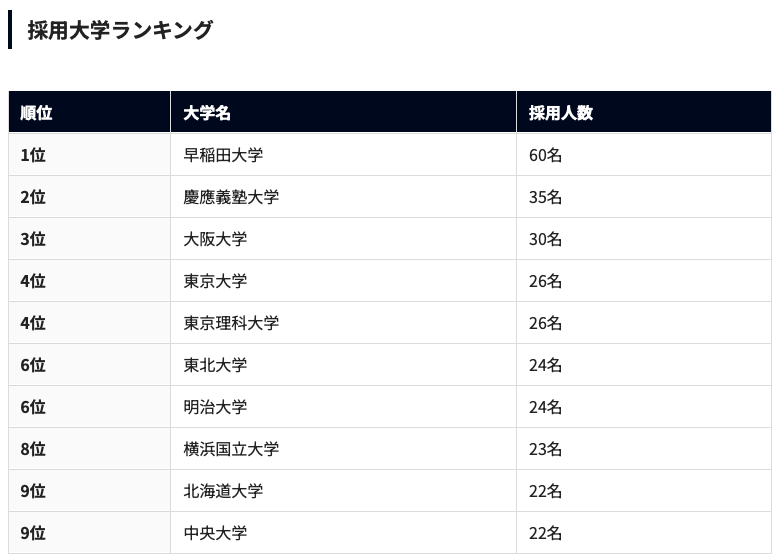
Task: Select the 23名 value cell
Action: [644, 449]
